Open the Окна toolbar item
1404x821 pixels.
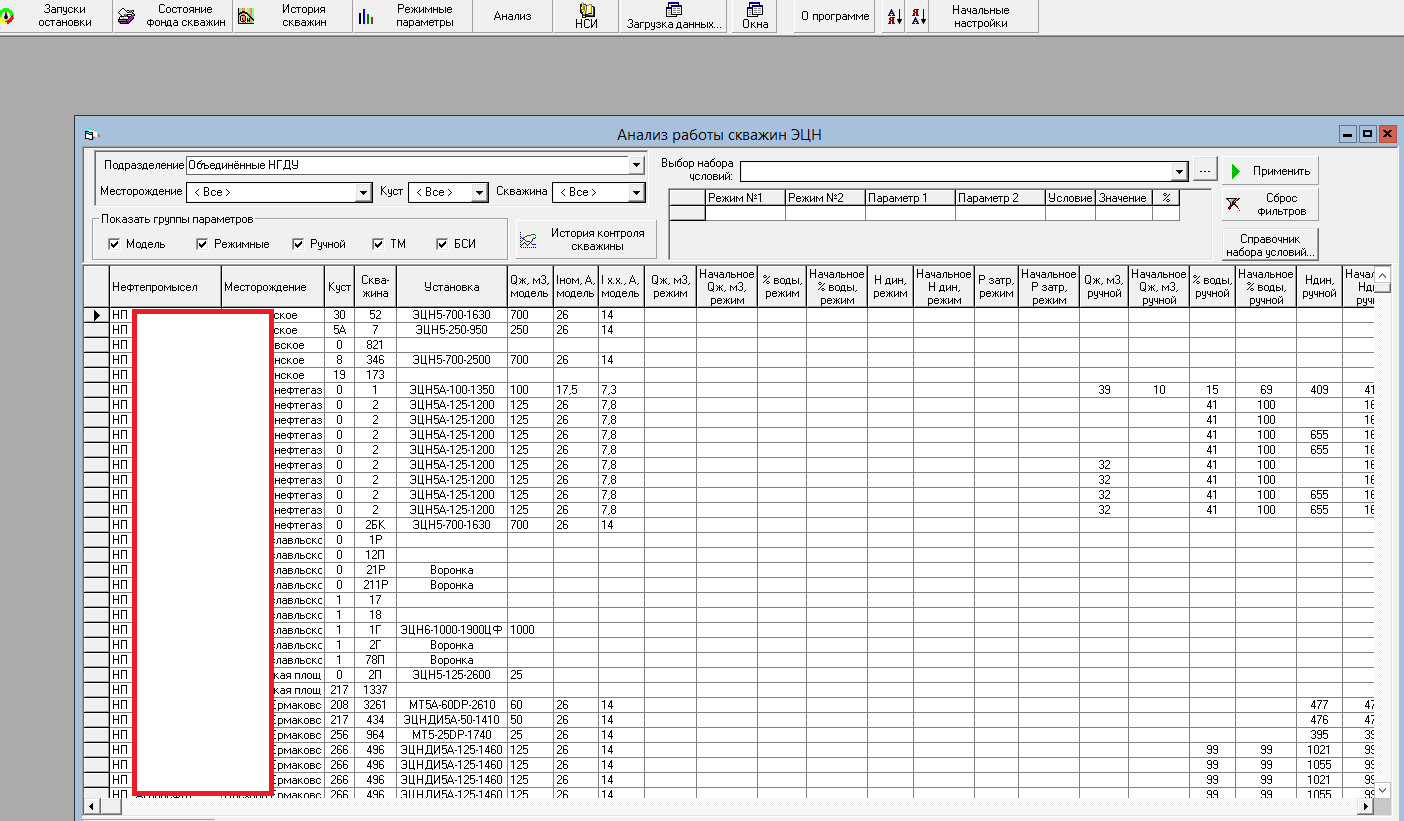[x=755, y=16]
